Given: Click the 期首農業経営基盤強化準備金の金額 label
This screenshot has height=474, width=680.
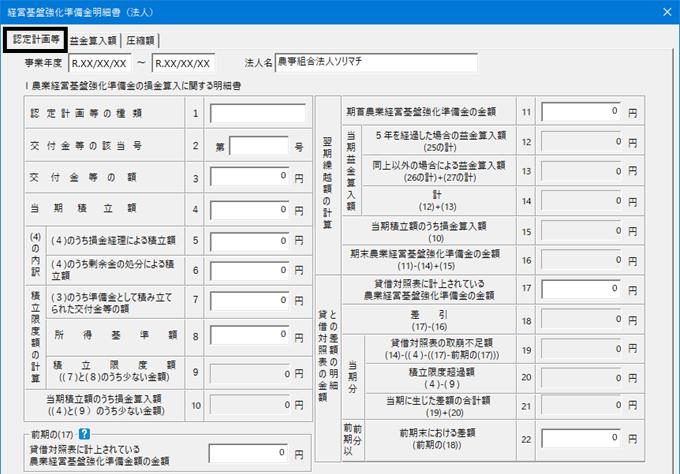Looking at the screenshot, I should click(x=421, y=111).
